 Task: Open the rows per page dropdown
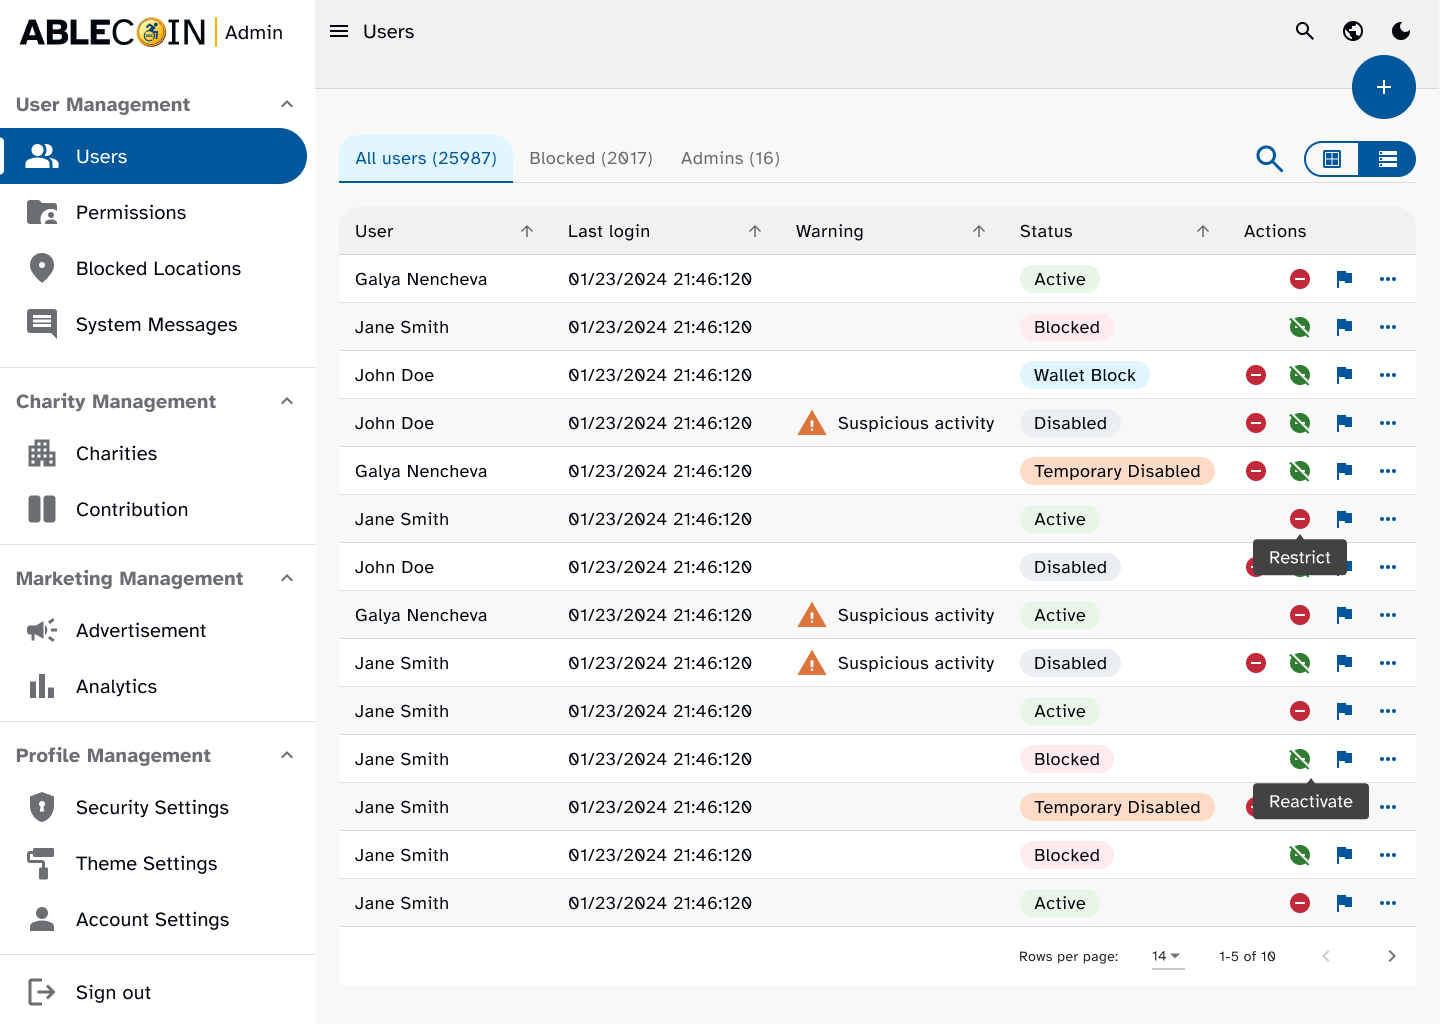tap(1166, 956)
